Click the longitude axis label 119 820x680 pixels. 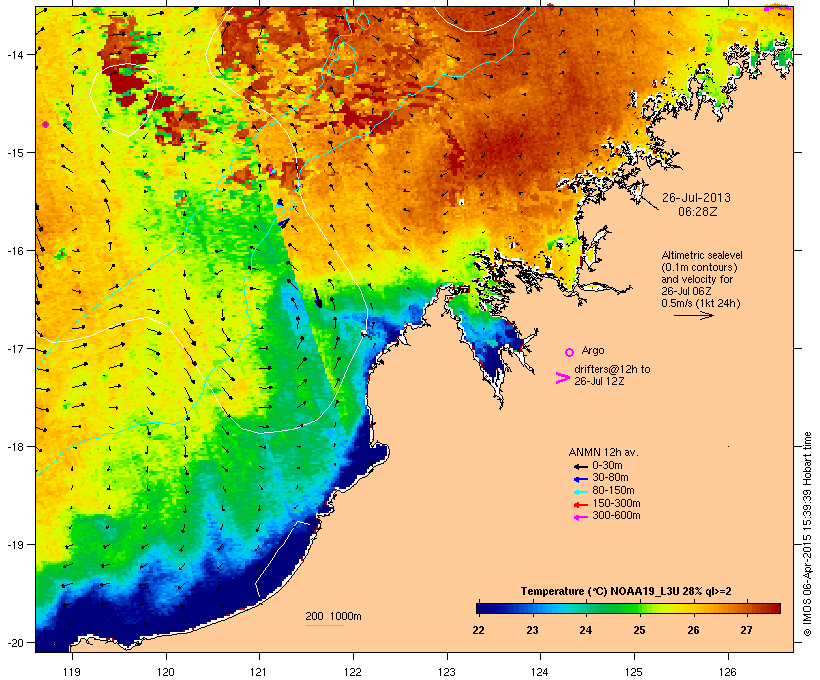72,672
